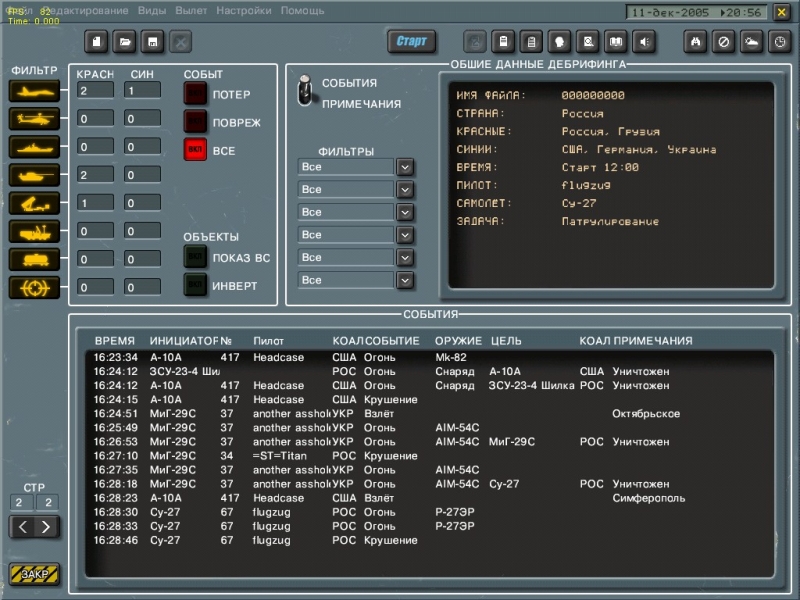Click the prohibition circle icon
This screenshot has height=600, width=800.
(x=723, y=42)
